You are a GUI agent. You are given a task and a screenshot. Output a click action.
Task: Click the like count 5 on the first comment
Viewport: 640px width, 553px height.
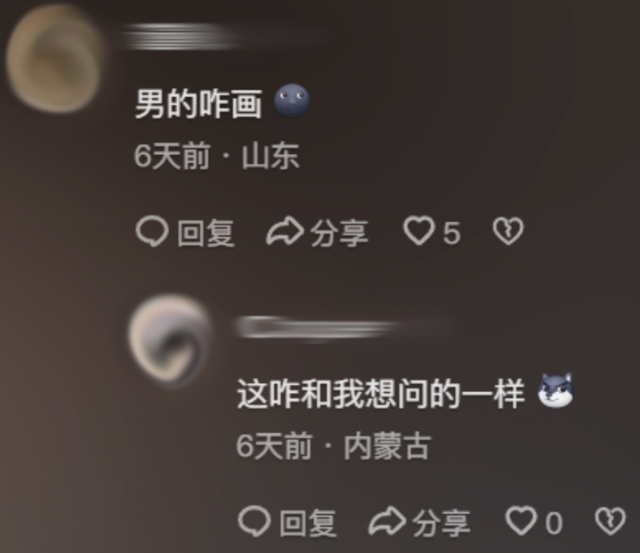pyautogui.click(x=452, y=233)
